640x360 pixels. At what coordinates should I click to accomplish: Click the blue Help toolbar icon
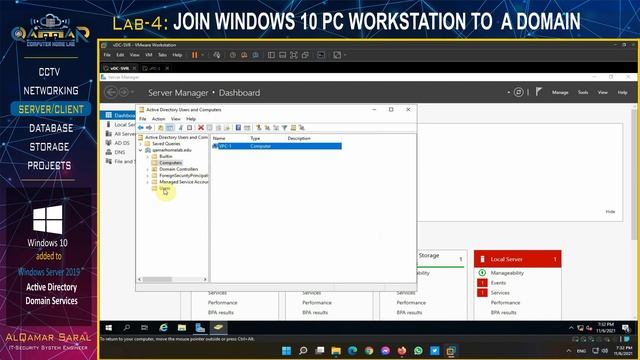(238, 128)
